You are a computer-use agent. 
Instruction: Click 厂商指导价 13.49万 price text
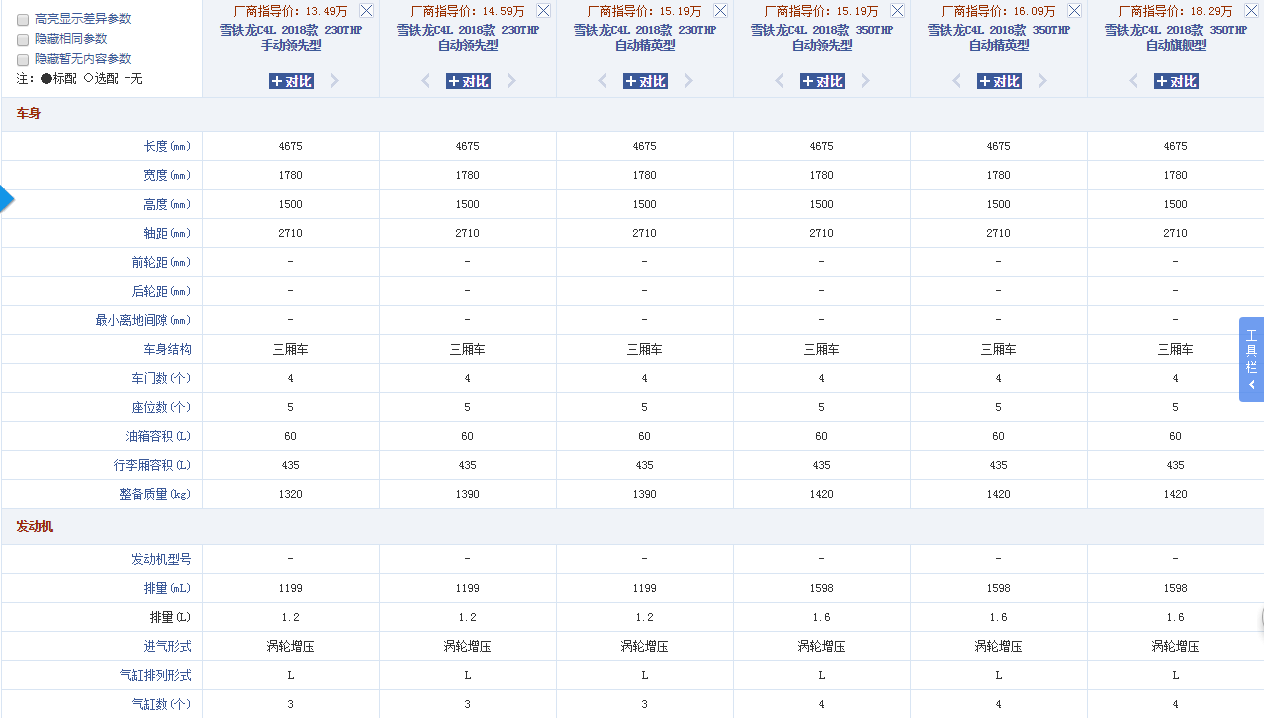[x=289, y=11]
